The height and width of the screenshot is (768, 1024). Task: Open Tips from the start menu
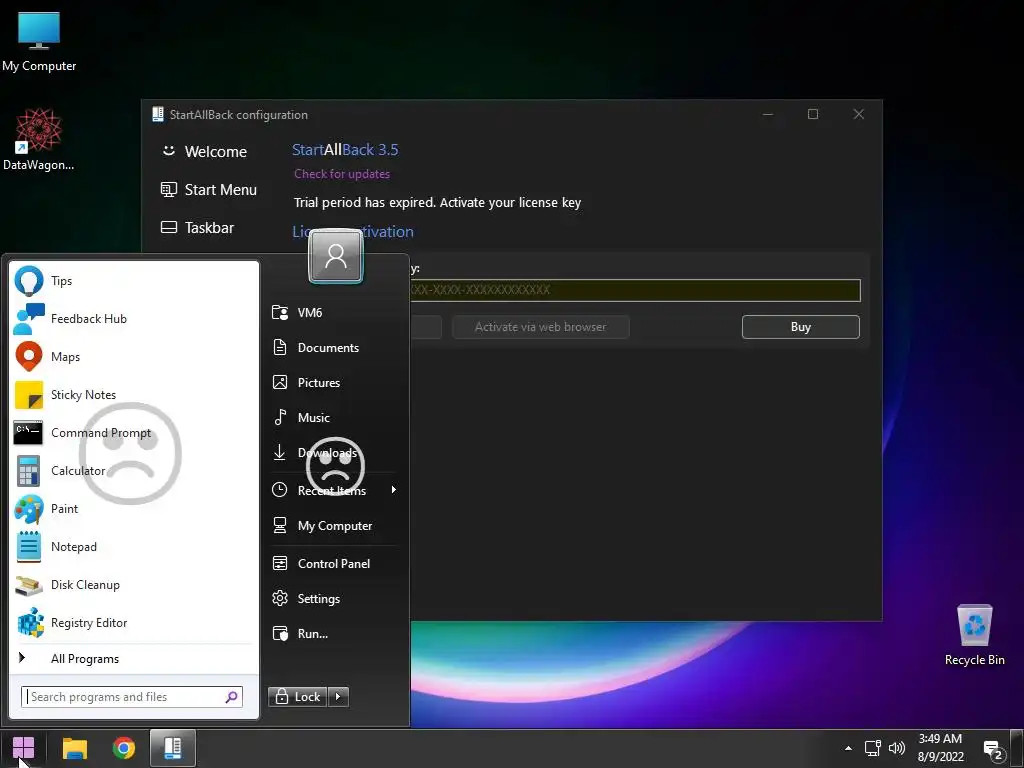click(x=135, y=281)
